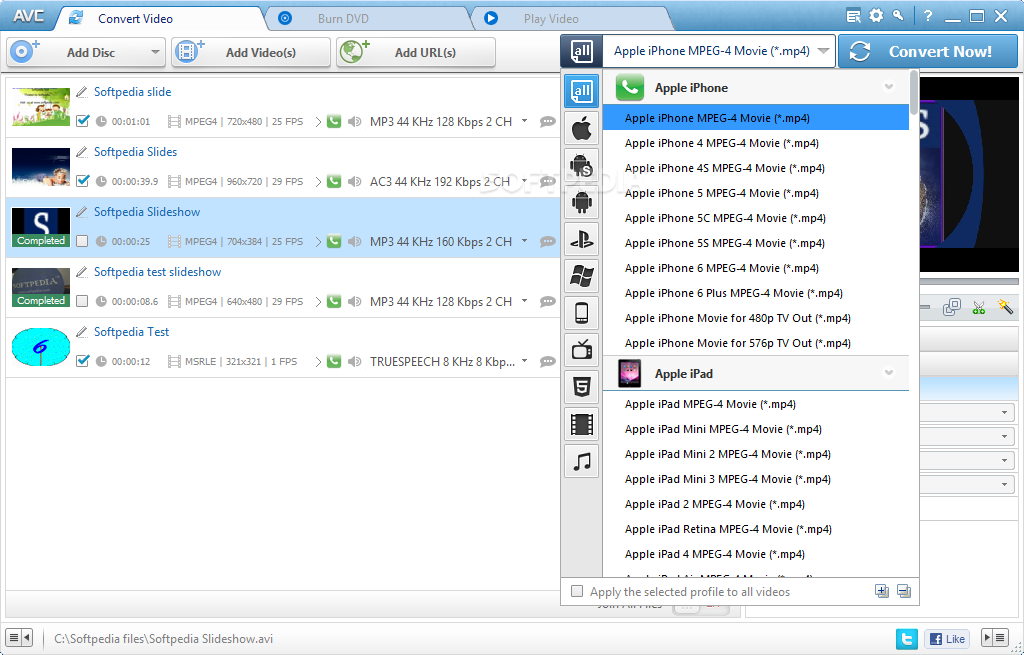
Task: Collapse the Apple iPhone group
Action: [888, 87]
